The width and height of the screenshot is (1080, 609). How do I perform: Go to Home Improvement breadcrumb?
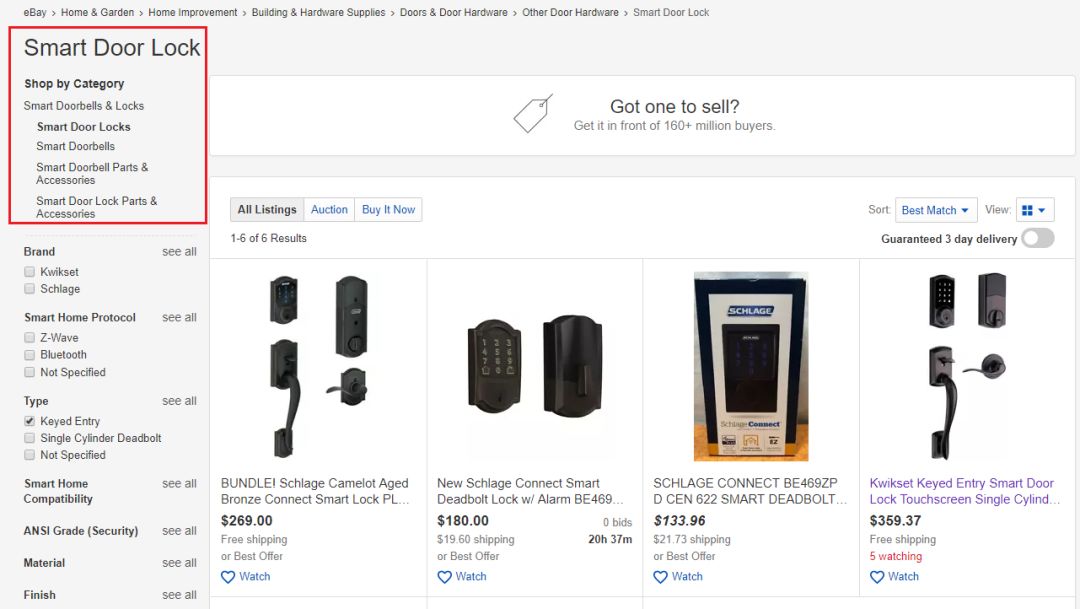coord(193,13)
